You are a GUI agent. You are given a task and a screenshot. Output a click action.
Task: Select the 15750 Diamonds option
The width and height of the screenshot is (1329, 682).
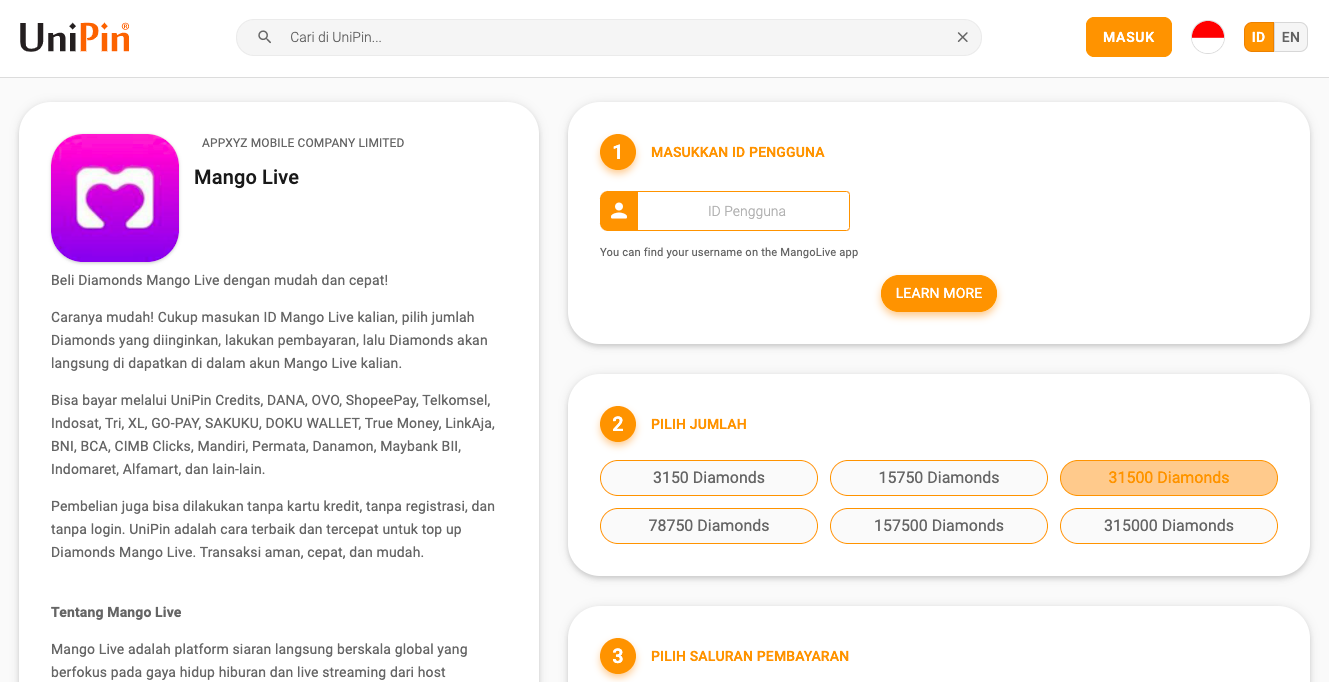click(x=938, y=478)
